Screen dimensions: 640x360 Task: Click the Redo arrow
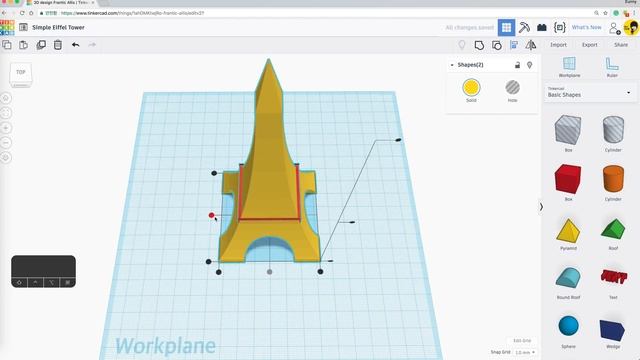pos(92,44)
